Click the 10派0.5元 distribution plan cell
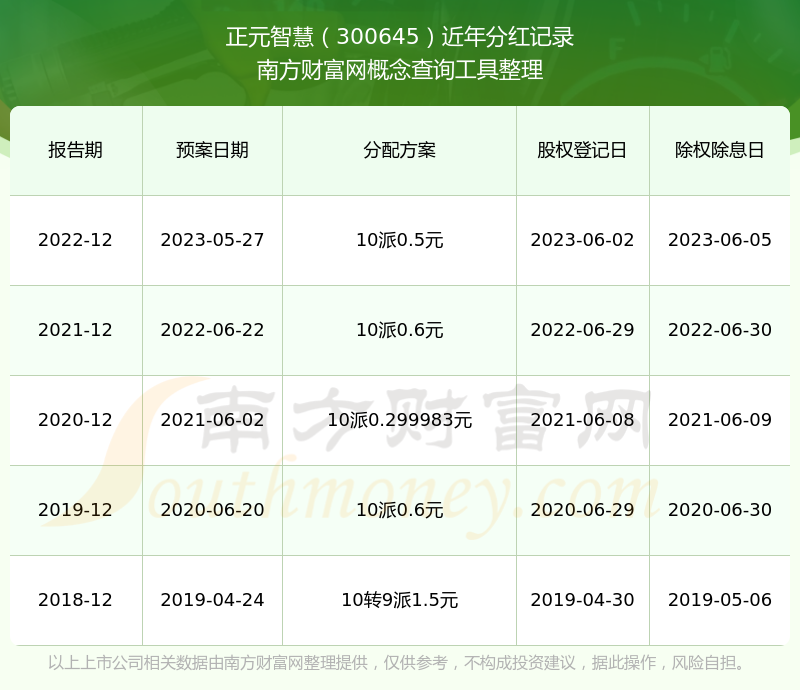Image resolution: width=800 pixels, height=690 pixels. point(399,240)
